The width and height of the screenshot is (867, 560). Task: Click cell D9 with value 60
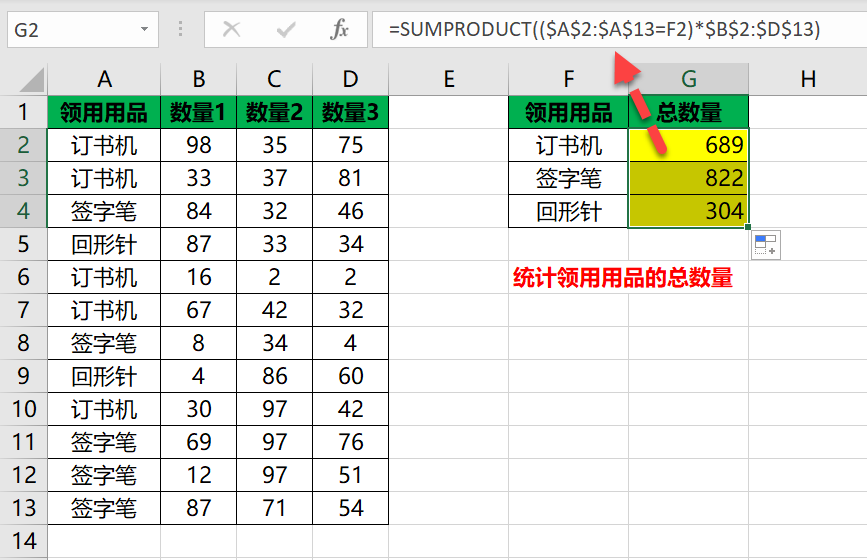click(x=351, y=376)
